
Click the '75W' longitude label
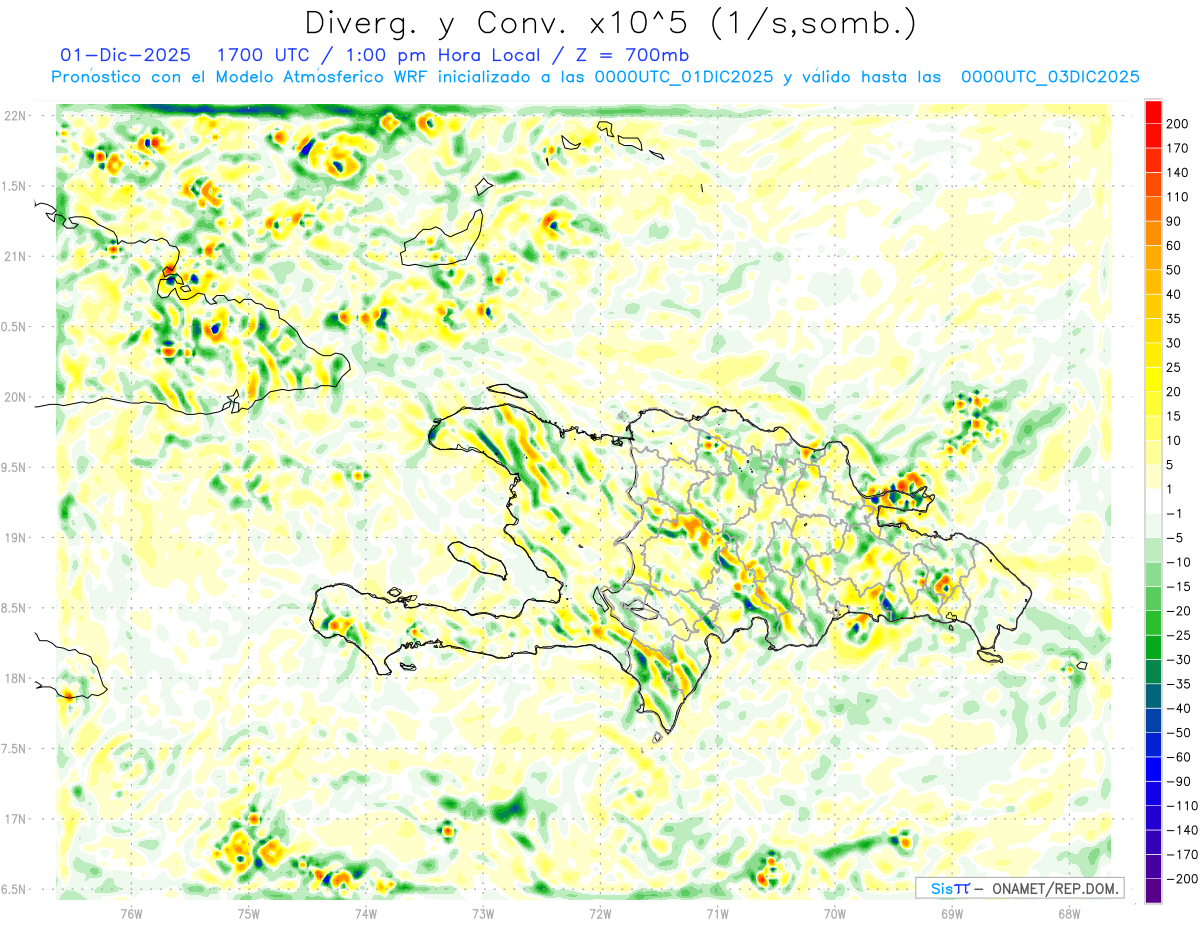coord(249,913)
